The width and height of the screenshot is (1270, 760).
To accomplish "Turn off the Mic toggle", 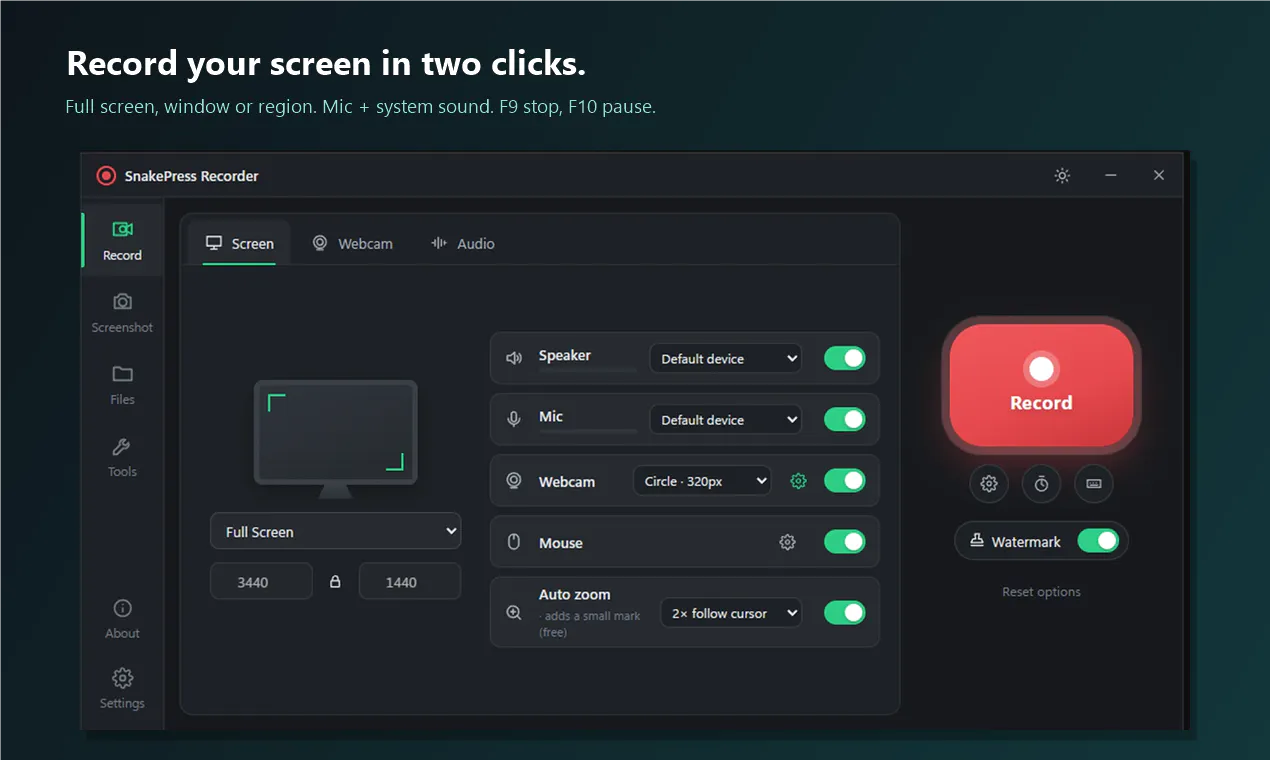I will point(845,419).
